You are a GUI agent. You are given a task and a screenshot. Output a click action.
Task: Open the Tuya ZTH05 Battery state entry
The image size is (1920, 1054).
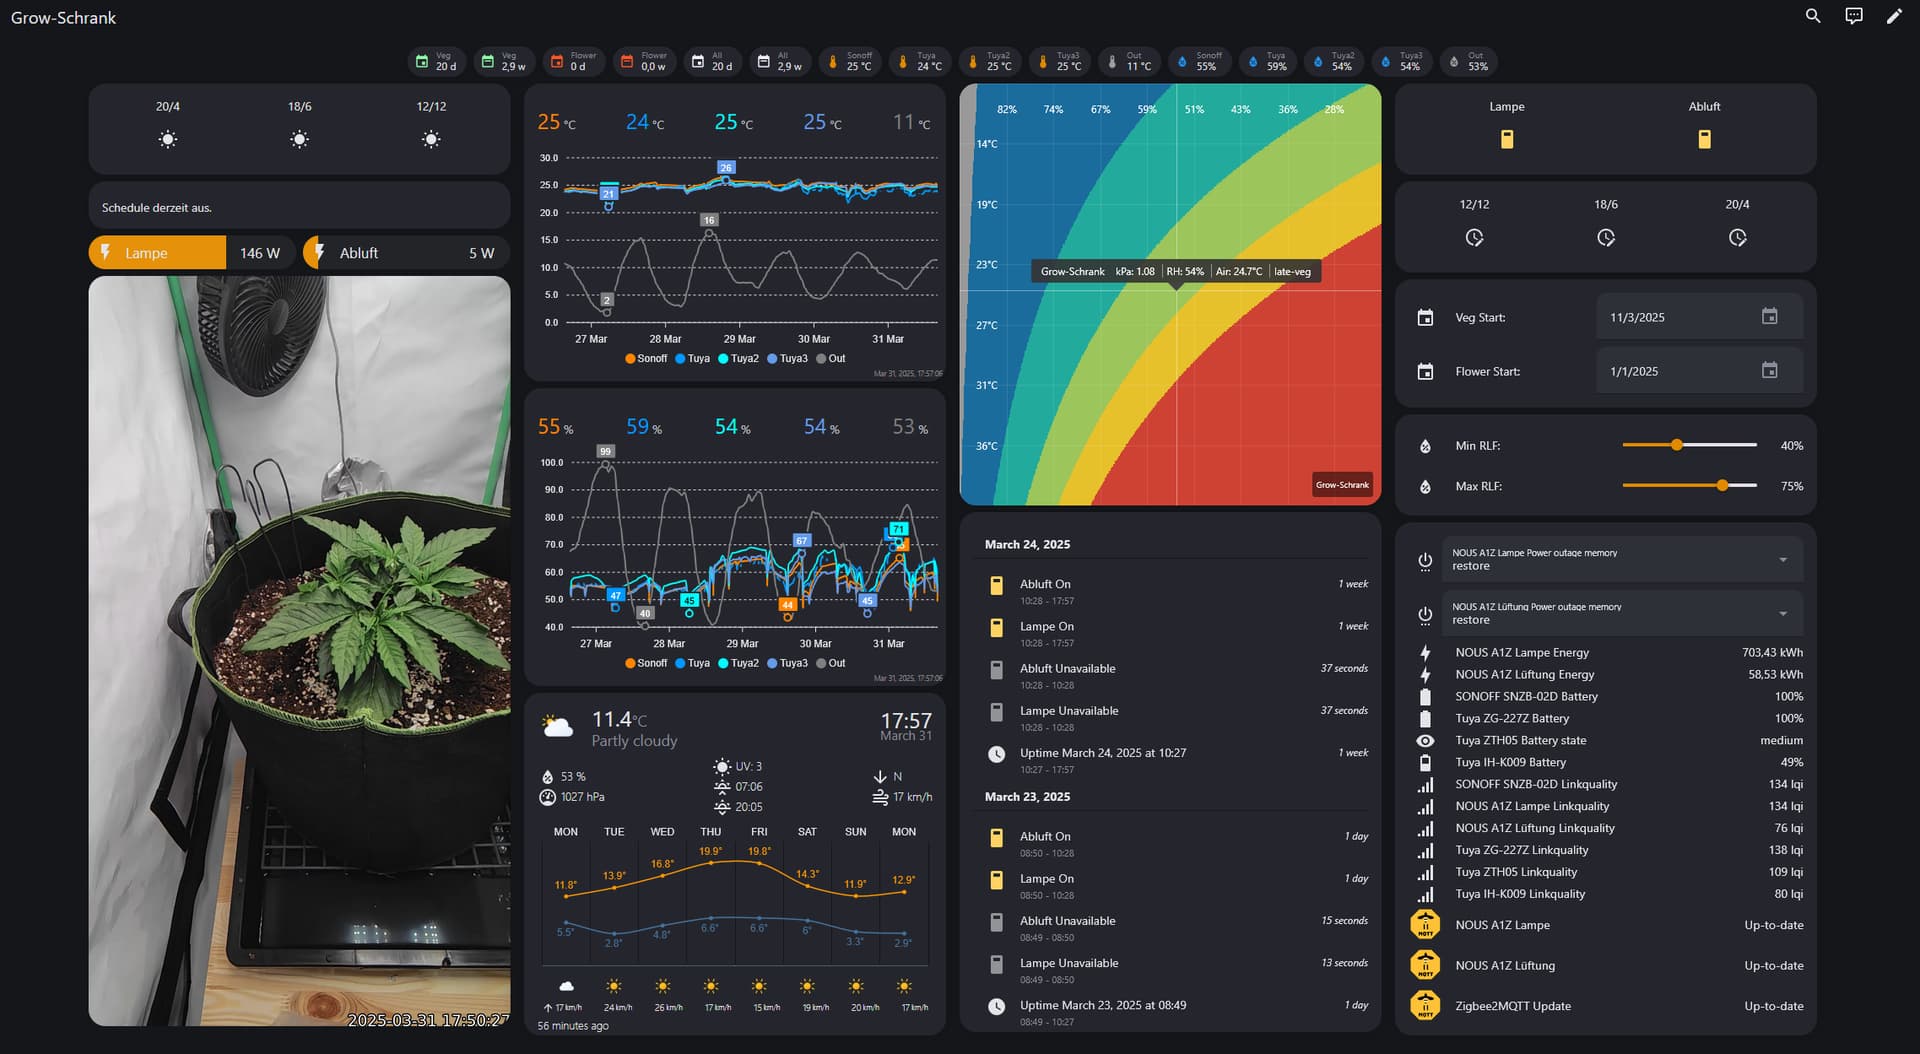(x=1520, y=741)
